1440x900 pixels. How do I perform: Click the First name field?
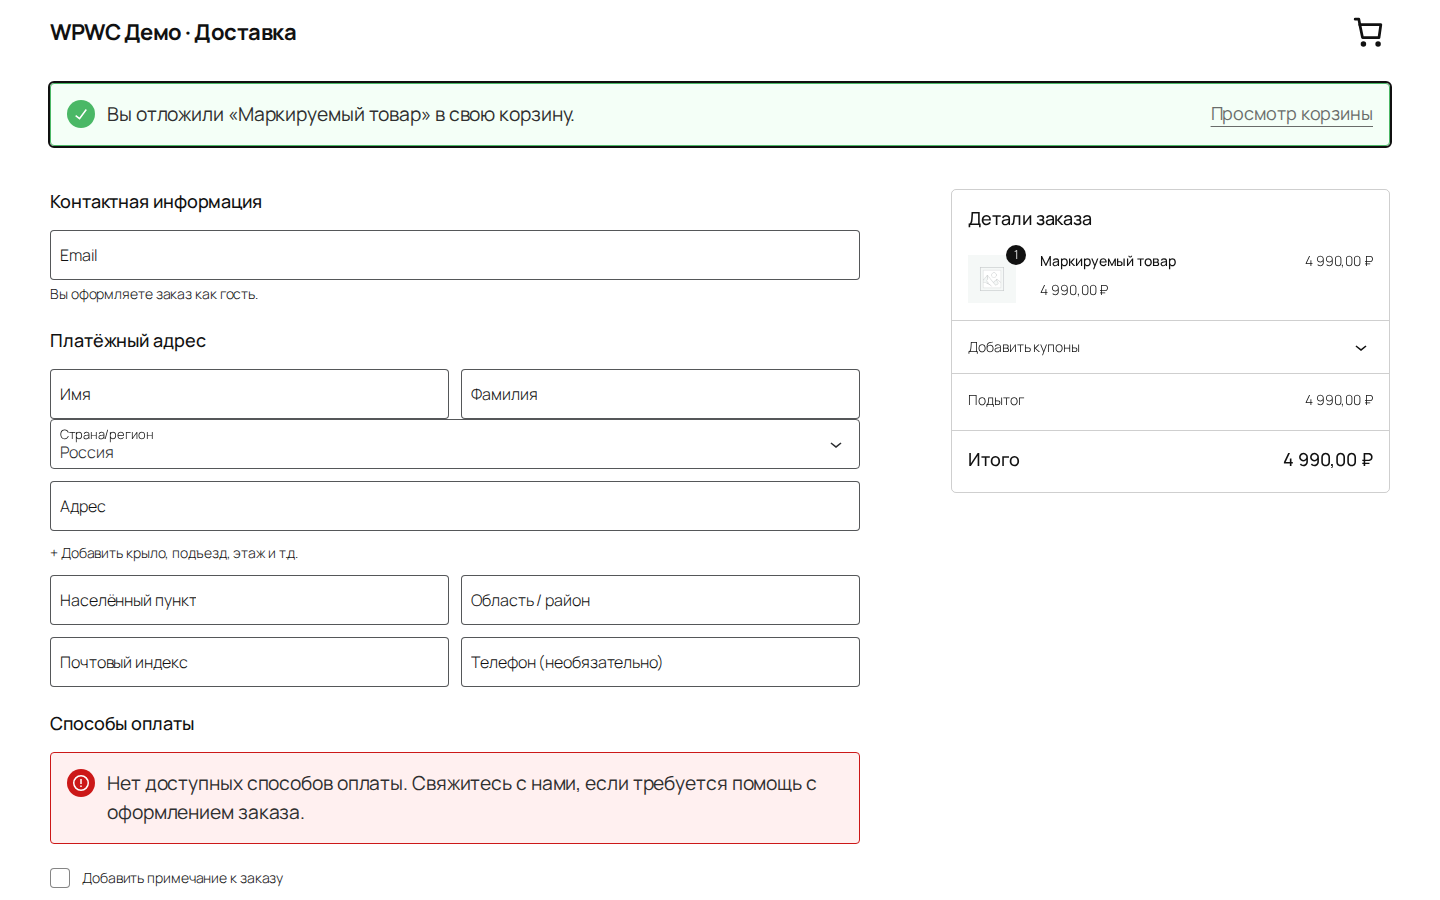(249, 394)
